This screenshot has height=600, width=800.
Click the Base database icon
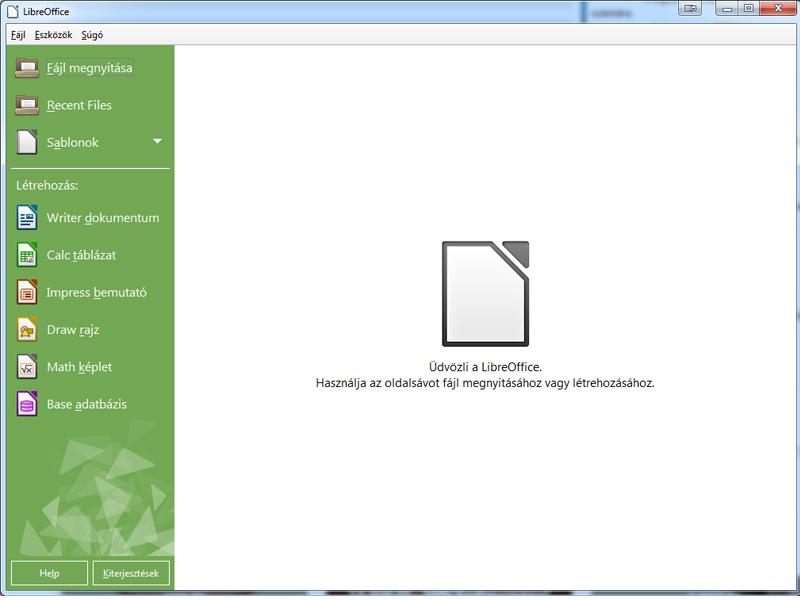pyautogui.click(x=27, y=404)
